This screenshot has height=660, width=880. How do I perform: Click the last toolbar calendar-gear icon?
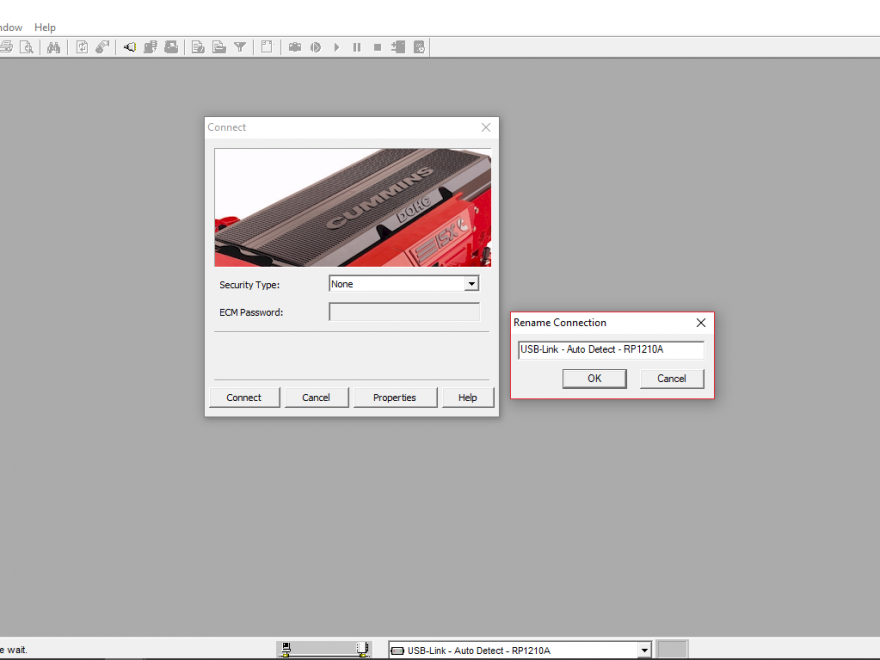pyautogui.click(x=419, y=47)
